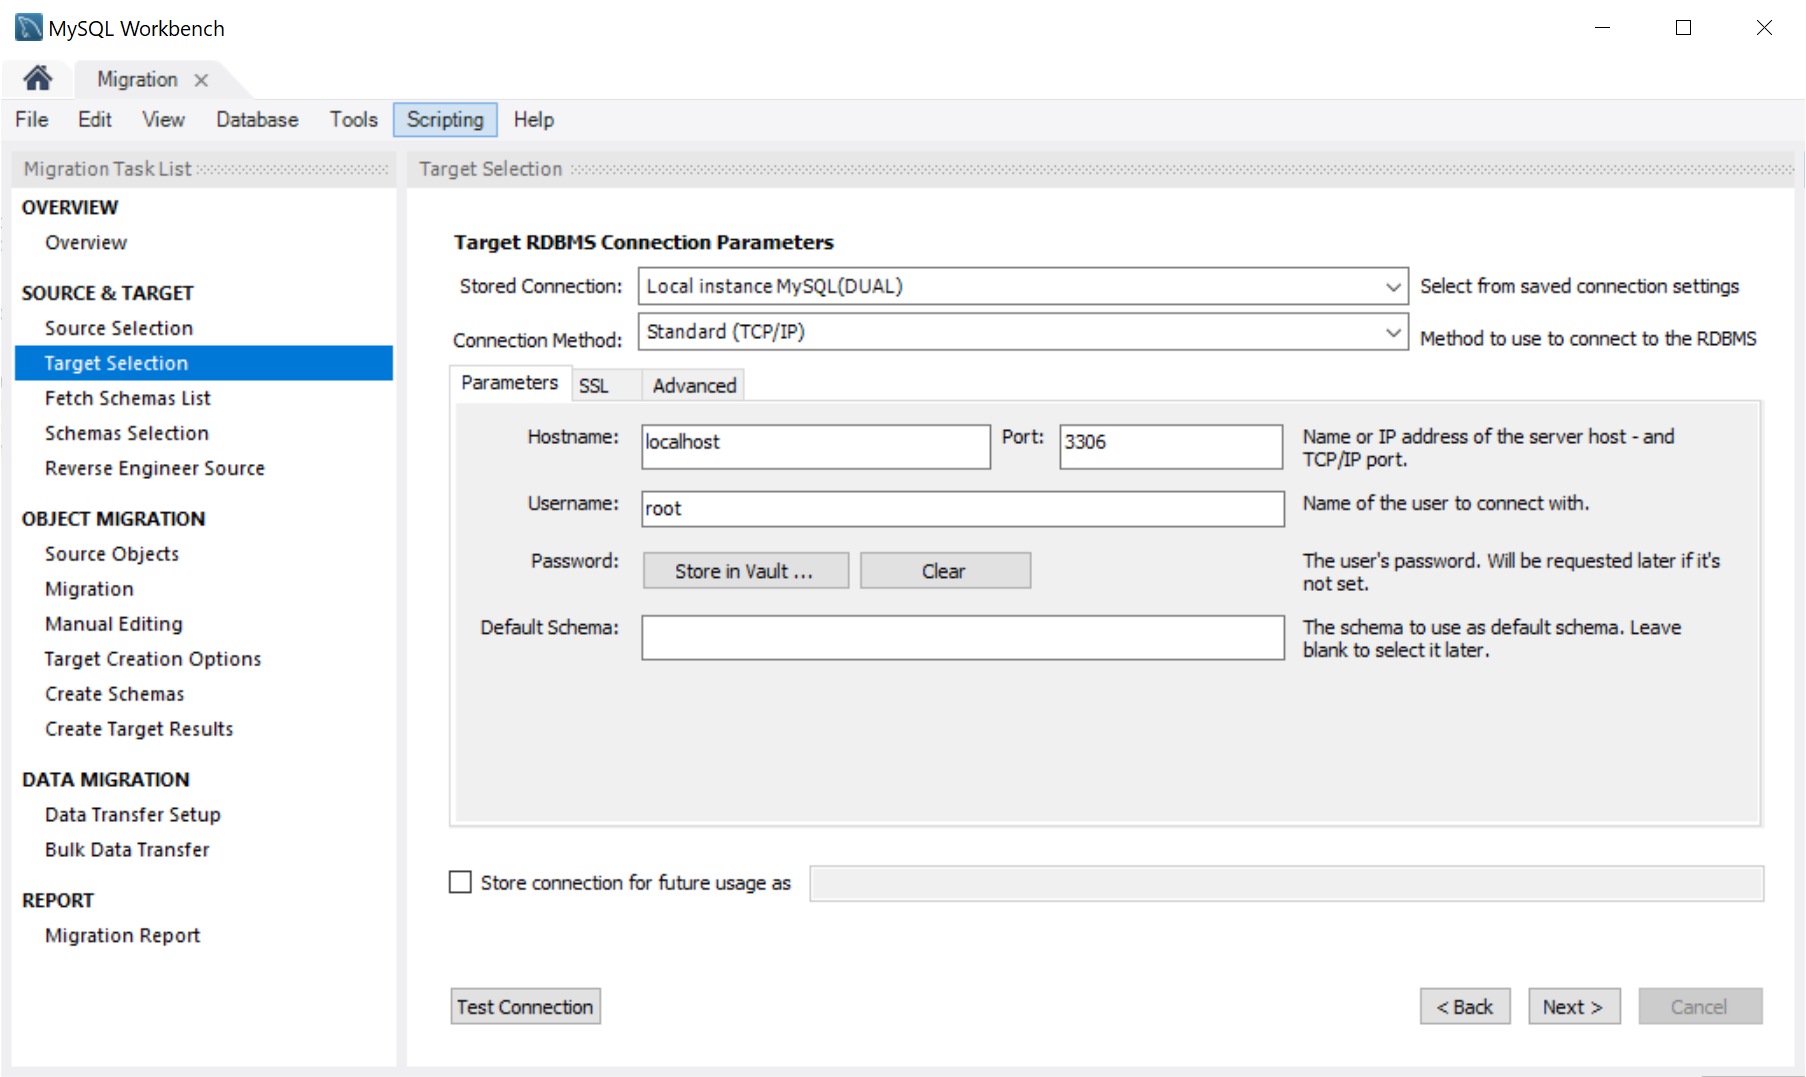Close the Migration tab
This screenshot has width=1806, height=1077.
coord(201,80)
